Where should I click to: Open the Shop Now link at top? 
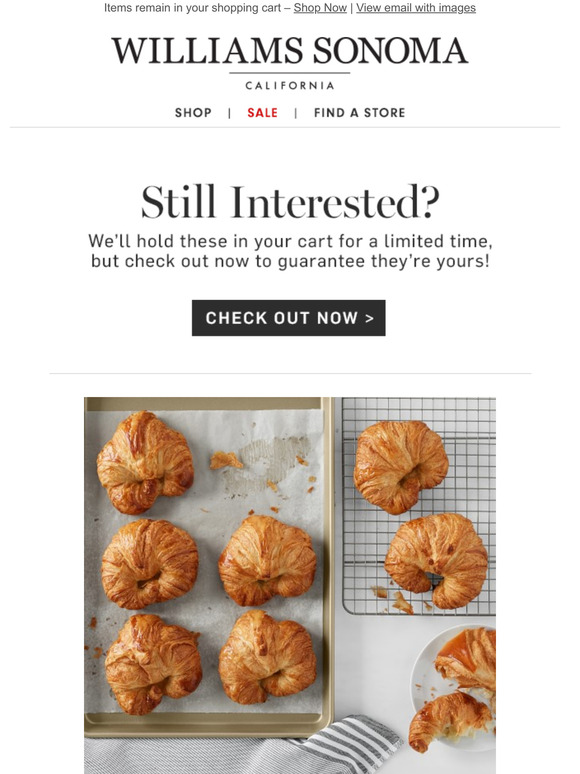point(320,8)
